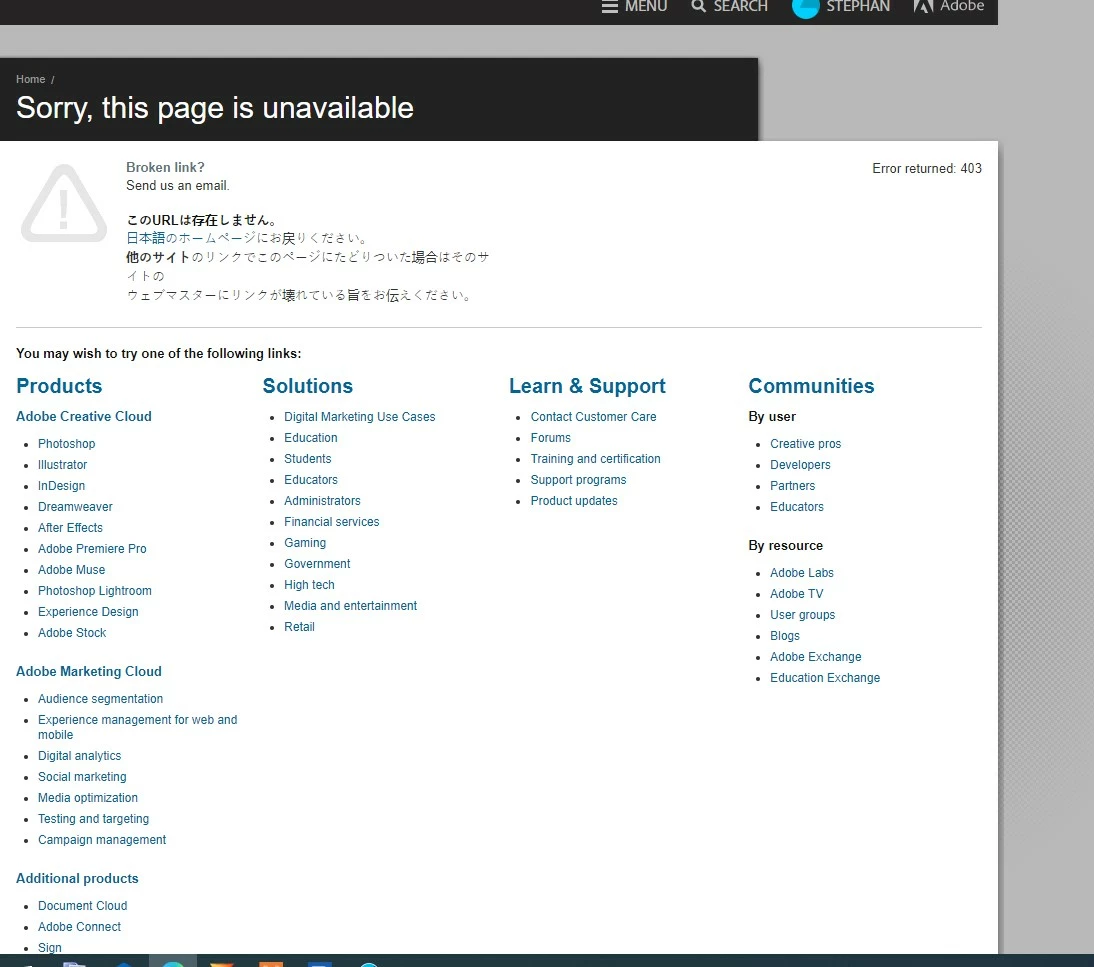Click Educators under Communities By user
The image size is (1094, 967).
pos(797,507)
